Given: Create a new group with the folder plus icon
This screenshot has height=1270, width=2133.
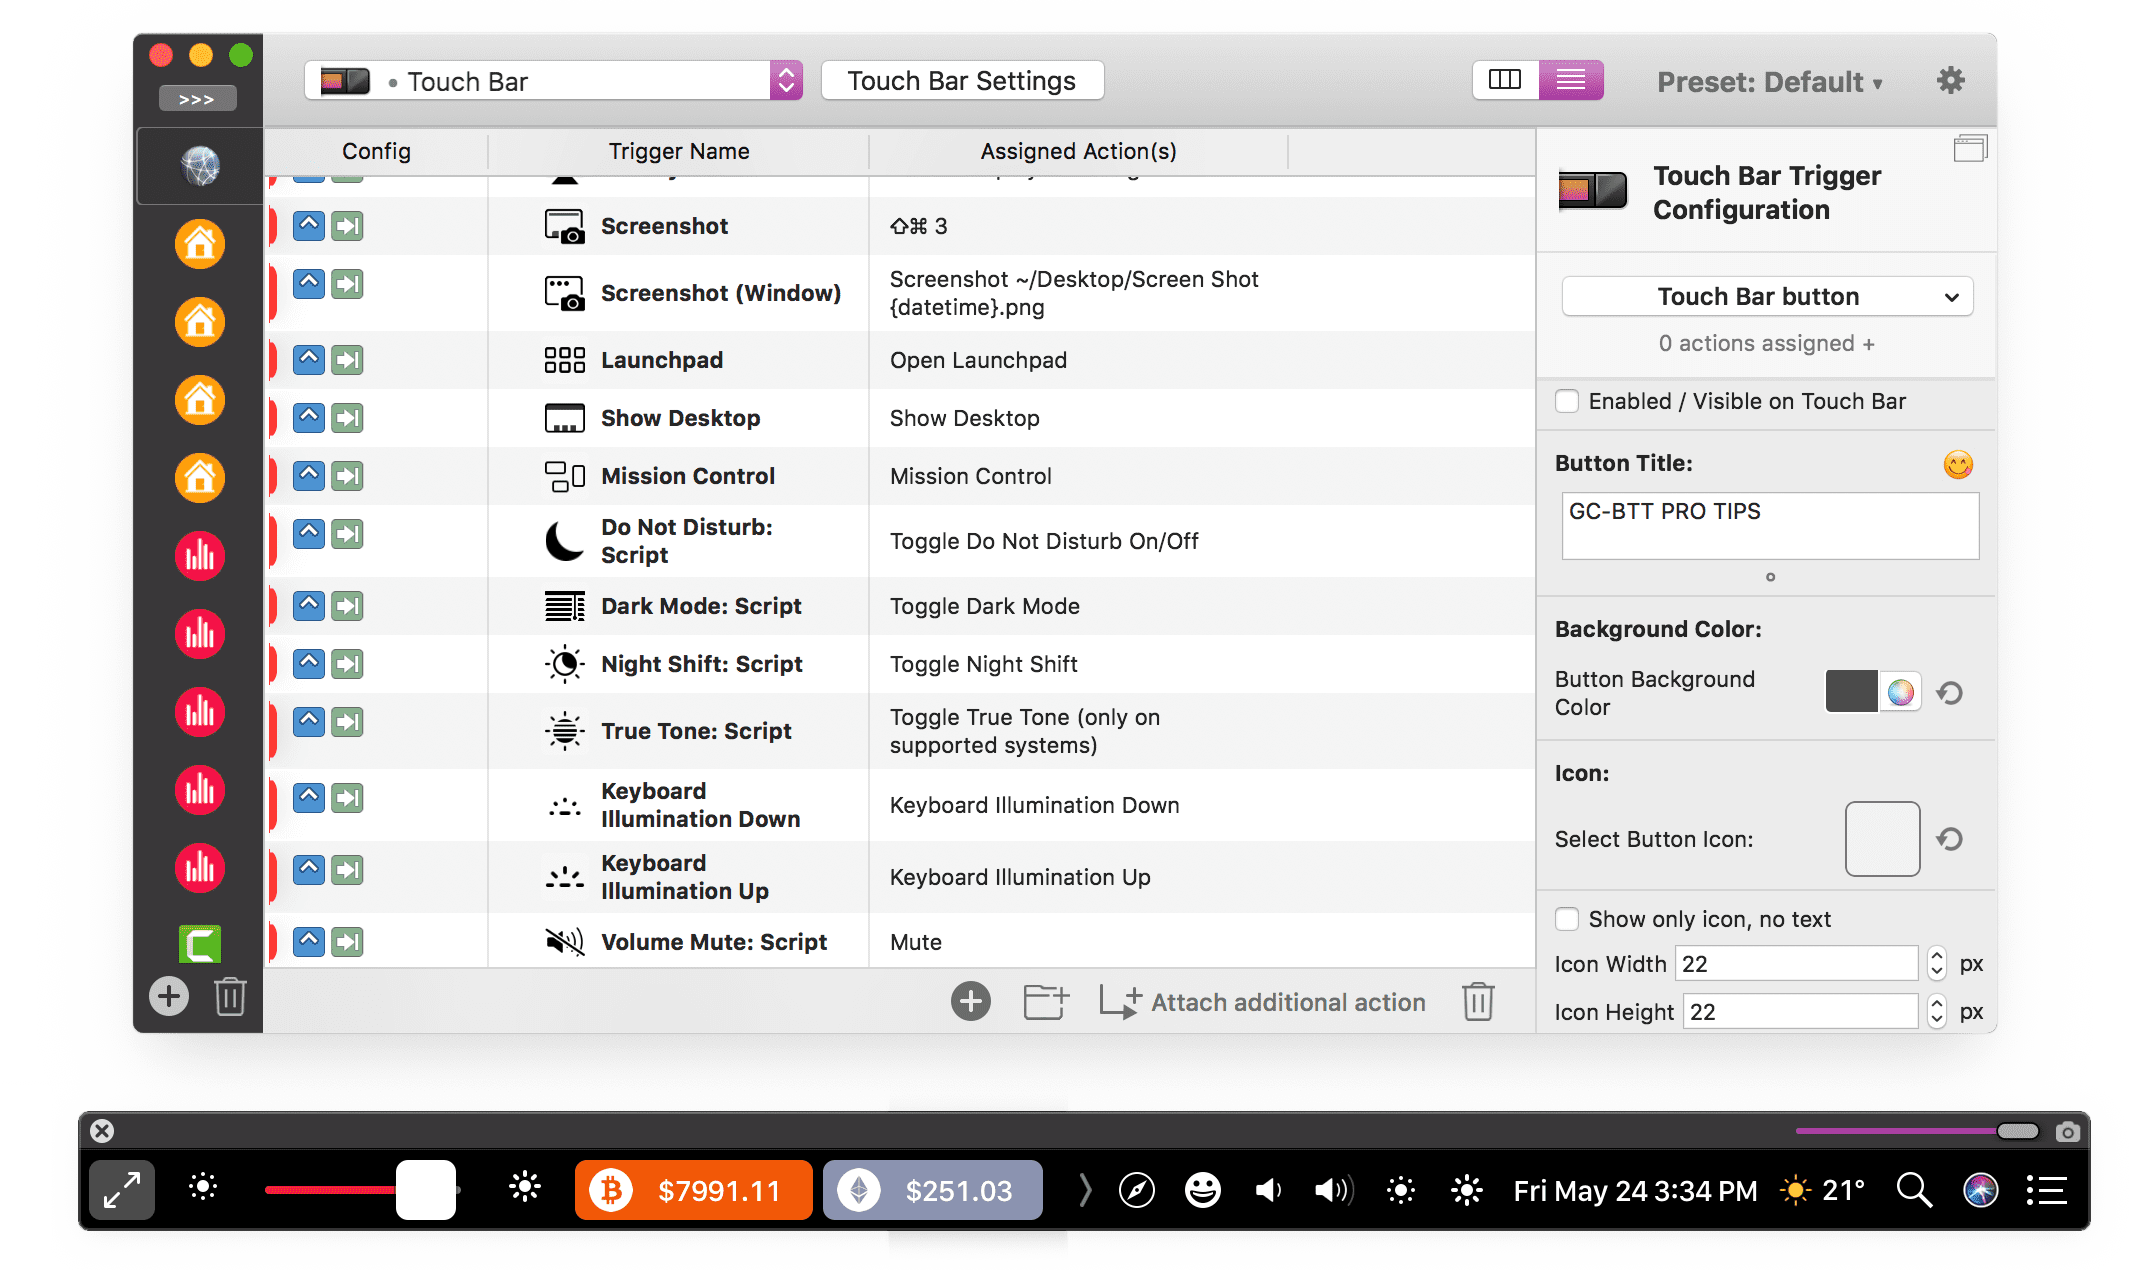Looking at the screenshot, I should [x=1046, y=1001].
